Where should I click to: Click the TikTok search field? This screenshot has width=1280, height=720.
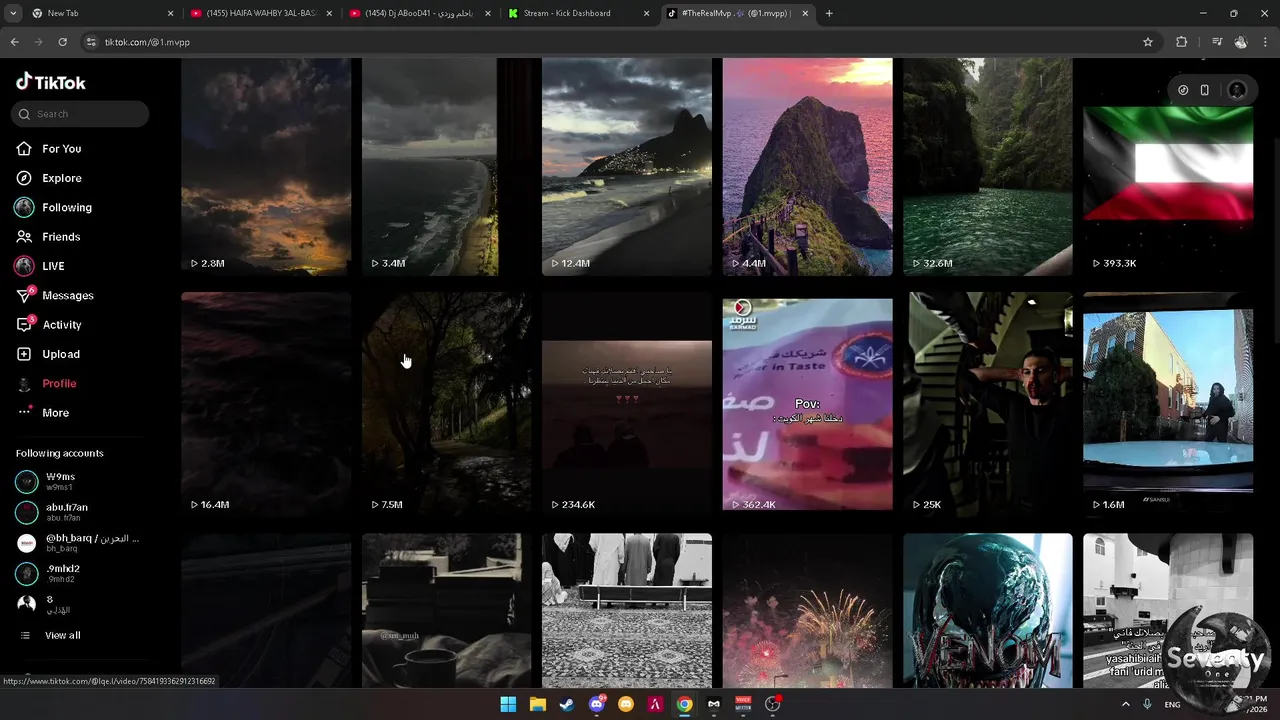pyautogui.click(x=81, y=114)
